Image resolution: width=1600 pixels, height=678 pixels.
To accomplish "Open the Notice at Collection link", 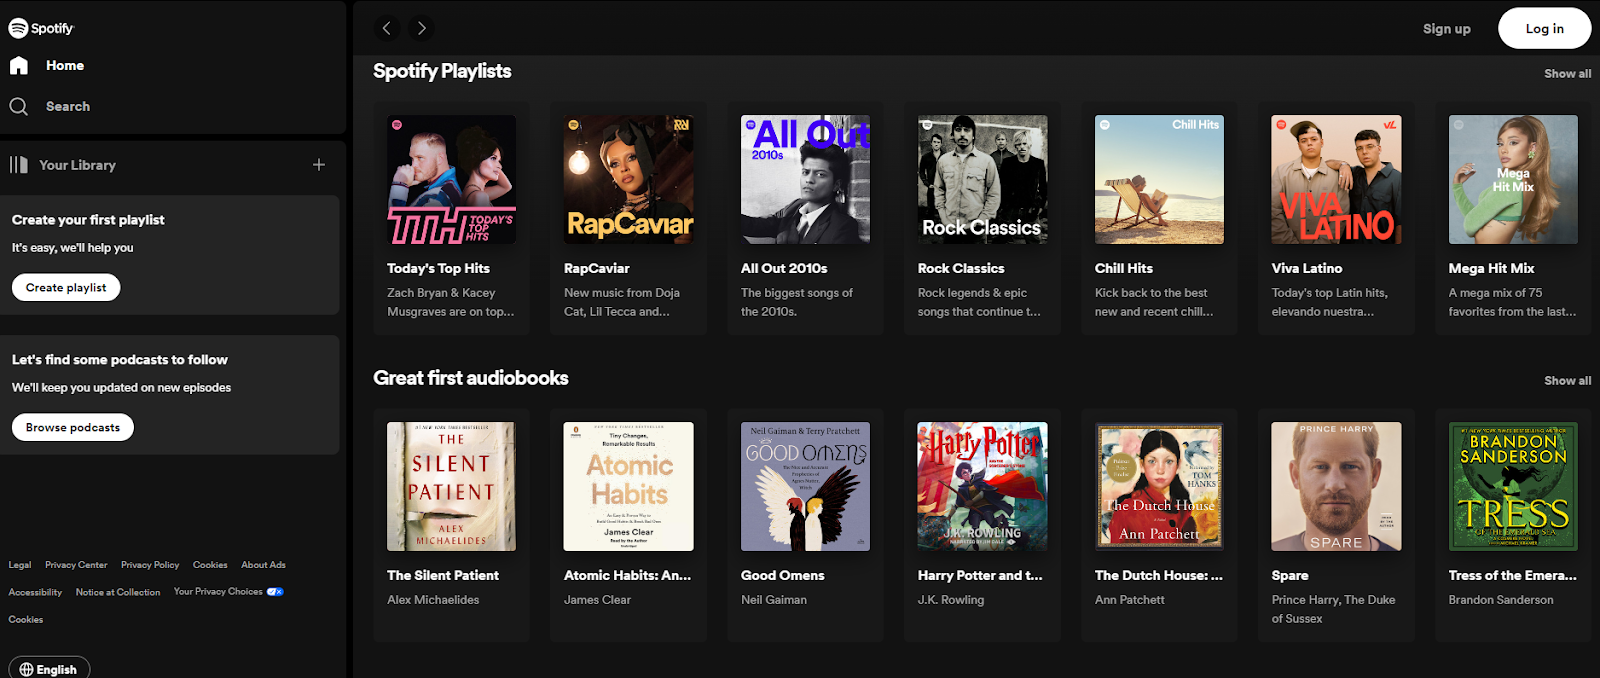I will coord(118,592).
